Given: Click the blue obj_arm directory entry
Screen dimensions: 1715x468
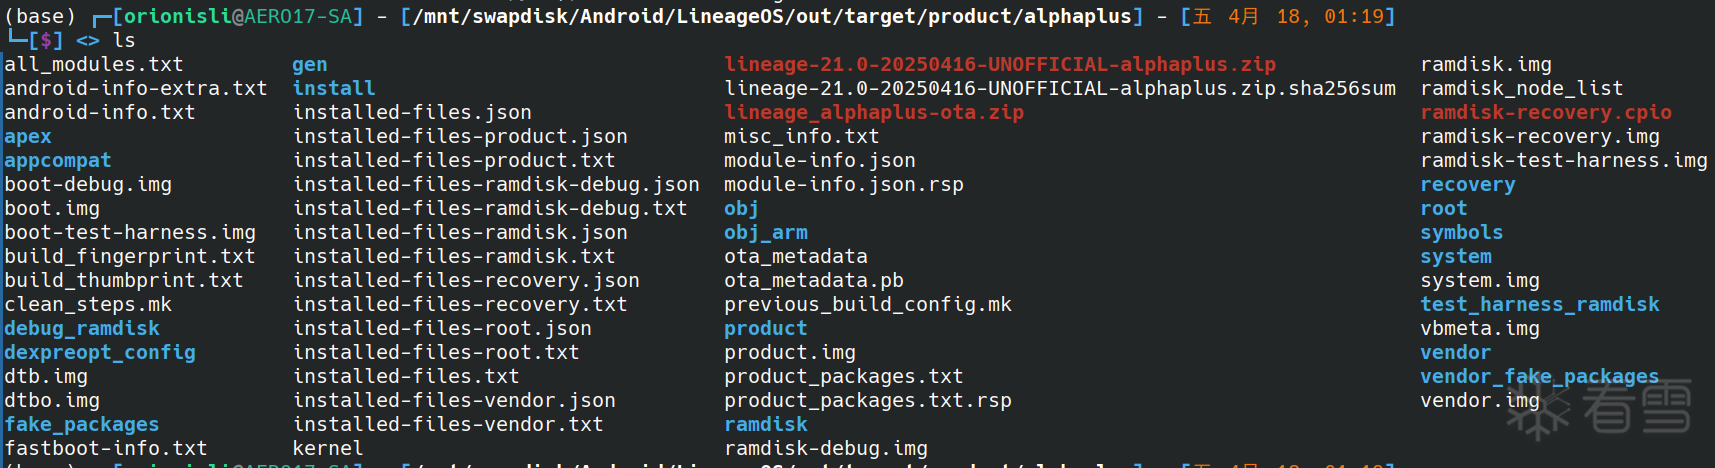Looking at the screenshot, I should coord(765,232).
